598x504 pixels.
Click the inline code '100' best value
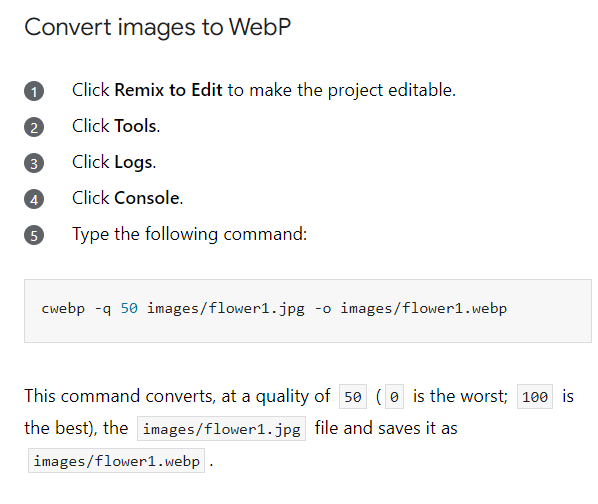535,396
